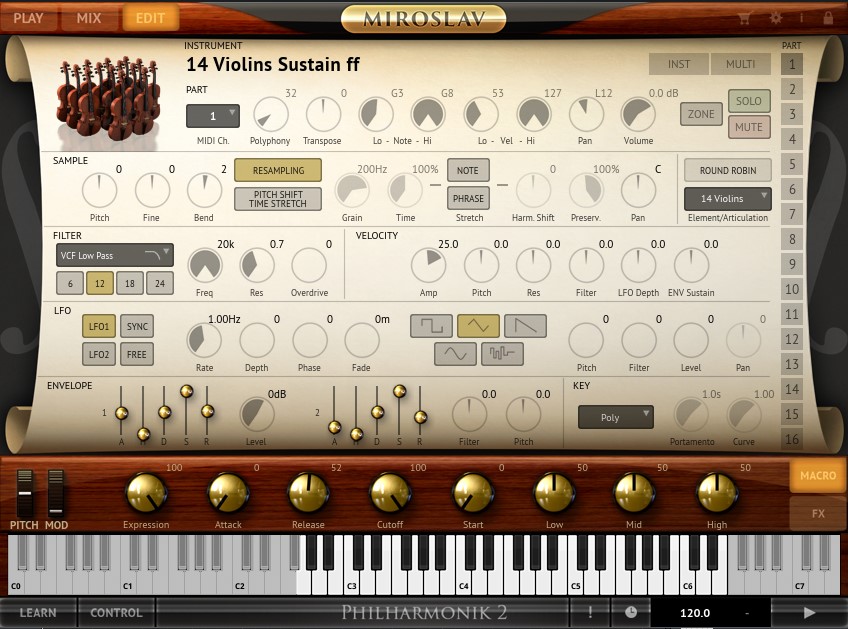Switch to the PLAY tab

pyautogui.click(x=28, y=18)
